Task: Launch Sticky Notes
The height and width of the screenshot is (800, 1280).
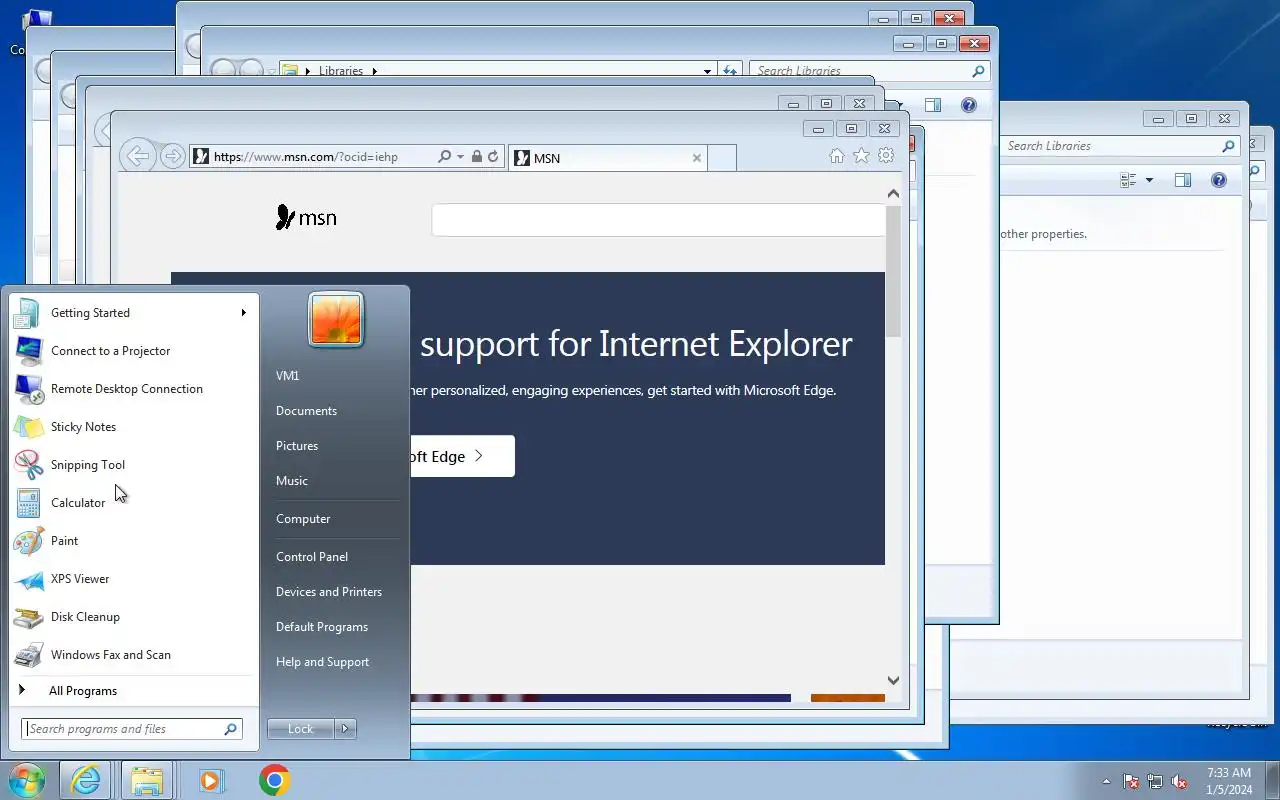Action: (x=133, y=427)
